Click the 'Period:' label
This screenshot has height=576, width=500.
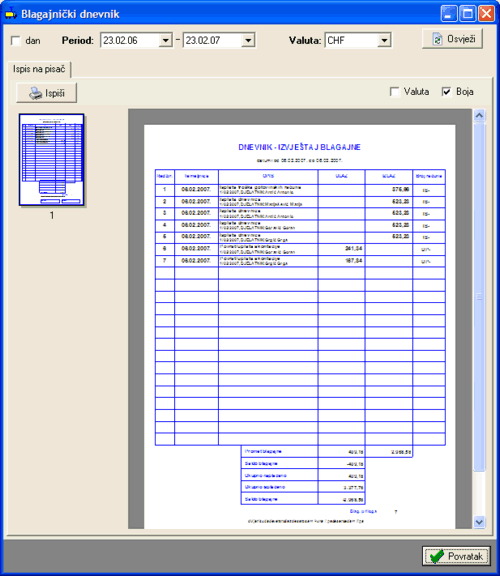click(x=78, y=40)
